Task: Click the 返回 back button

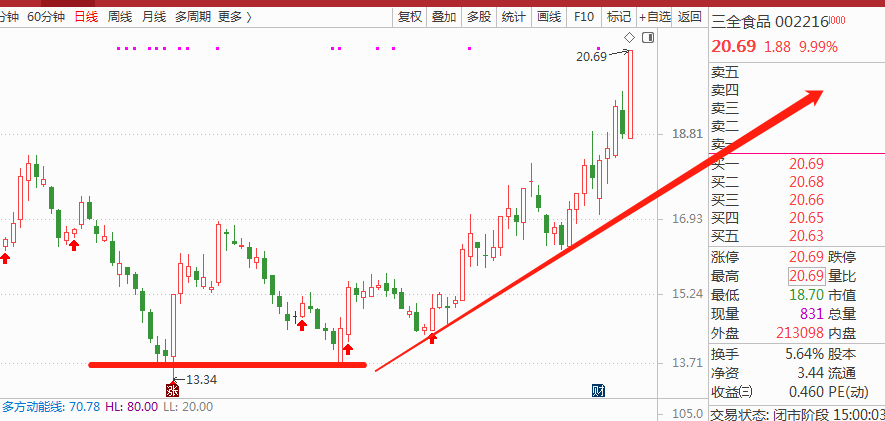Action: [689, 17]
